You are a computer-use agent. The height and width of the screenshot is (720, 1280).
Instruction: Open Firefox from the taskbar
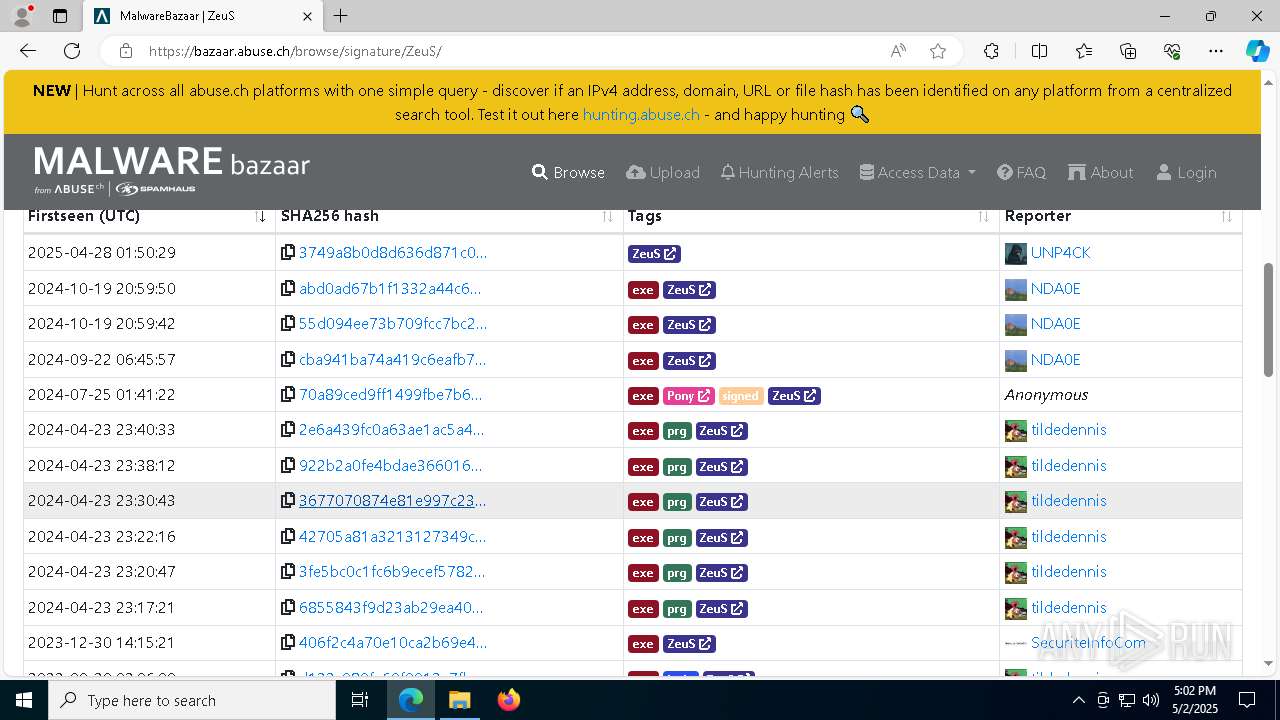point(509,700)
